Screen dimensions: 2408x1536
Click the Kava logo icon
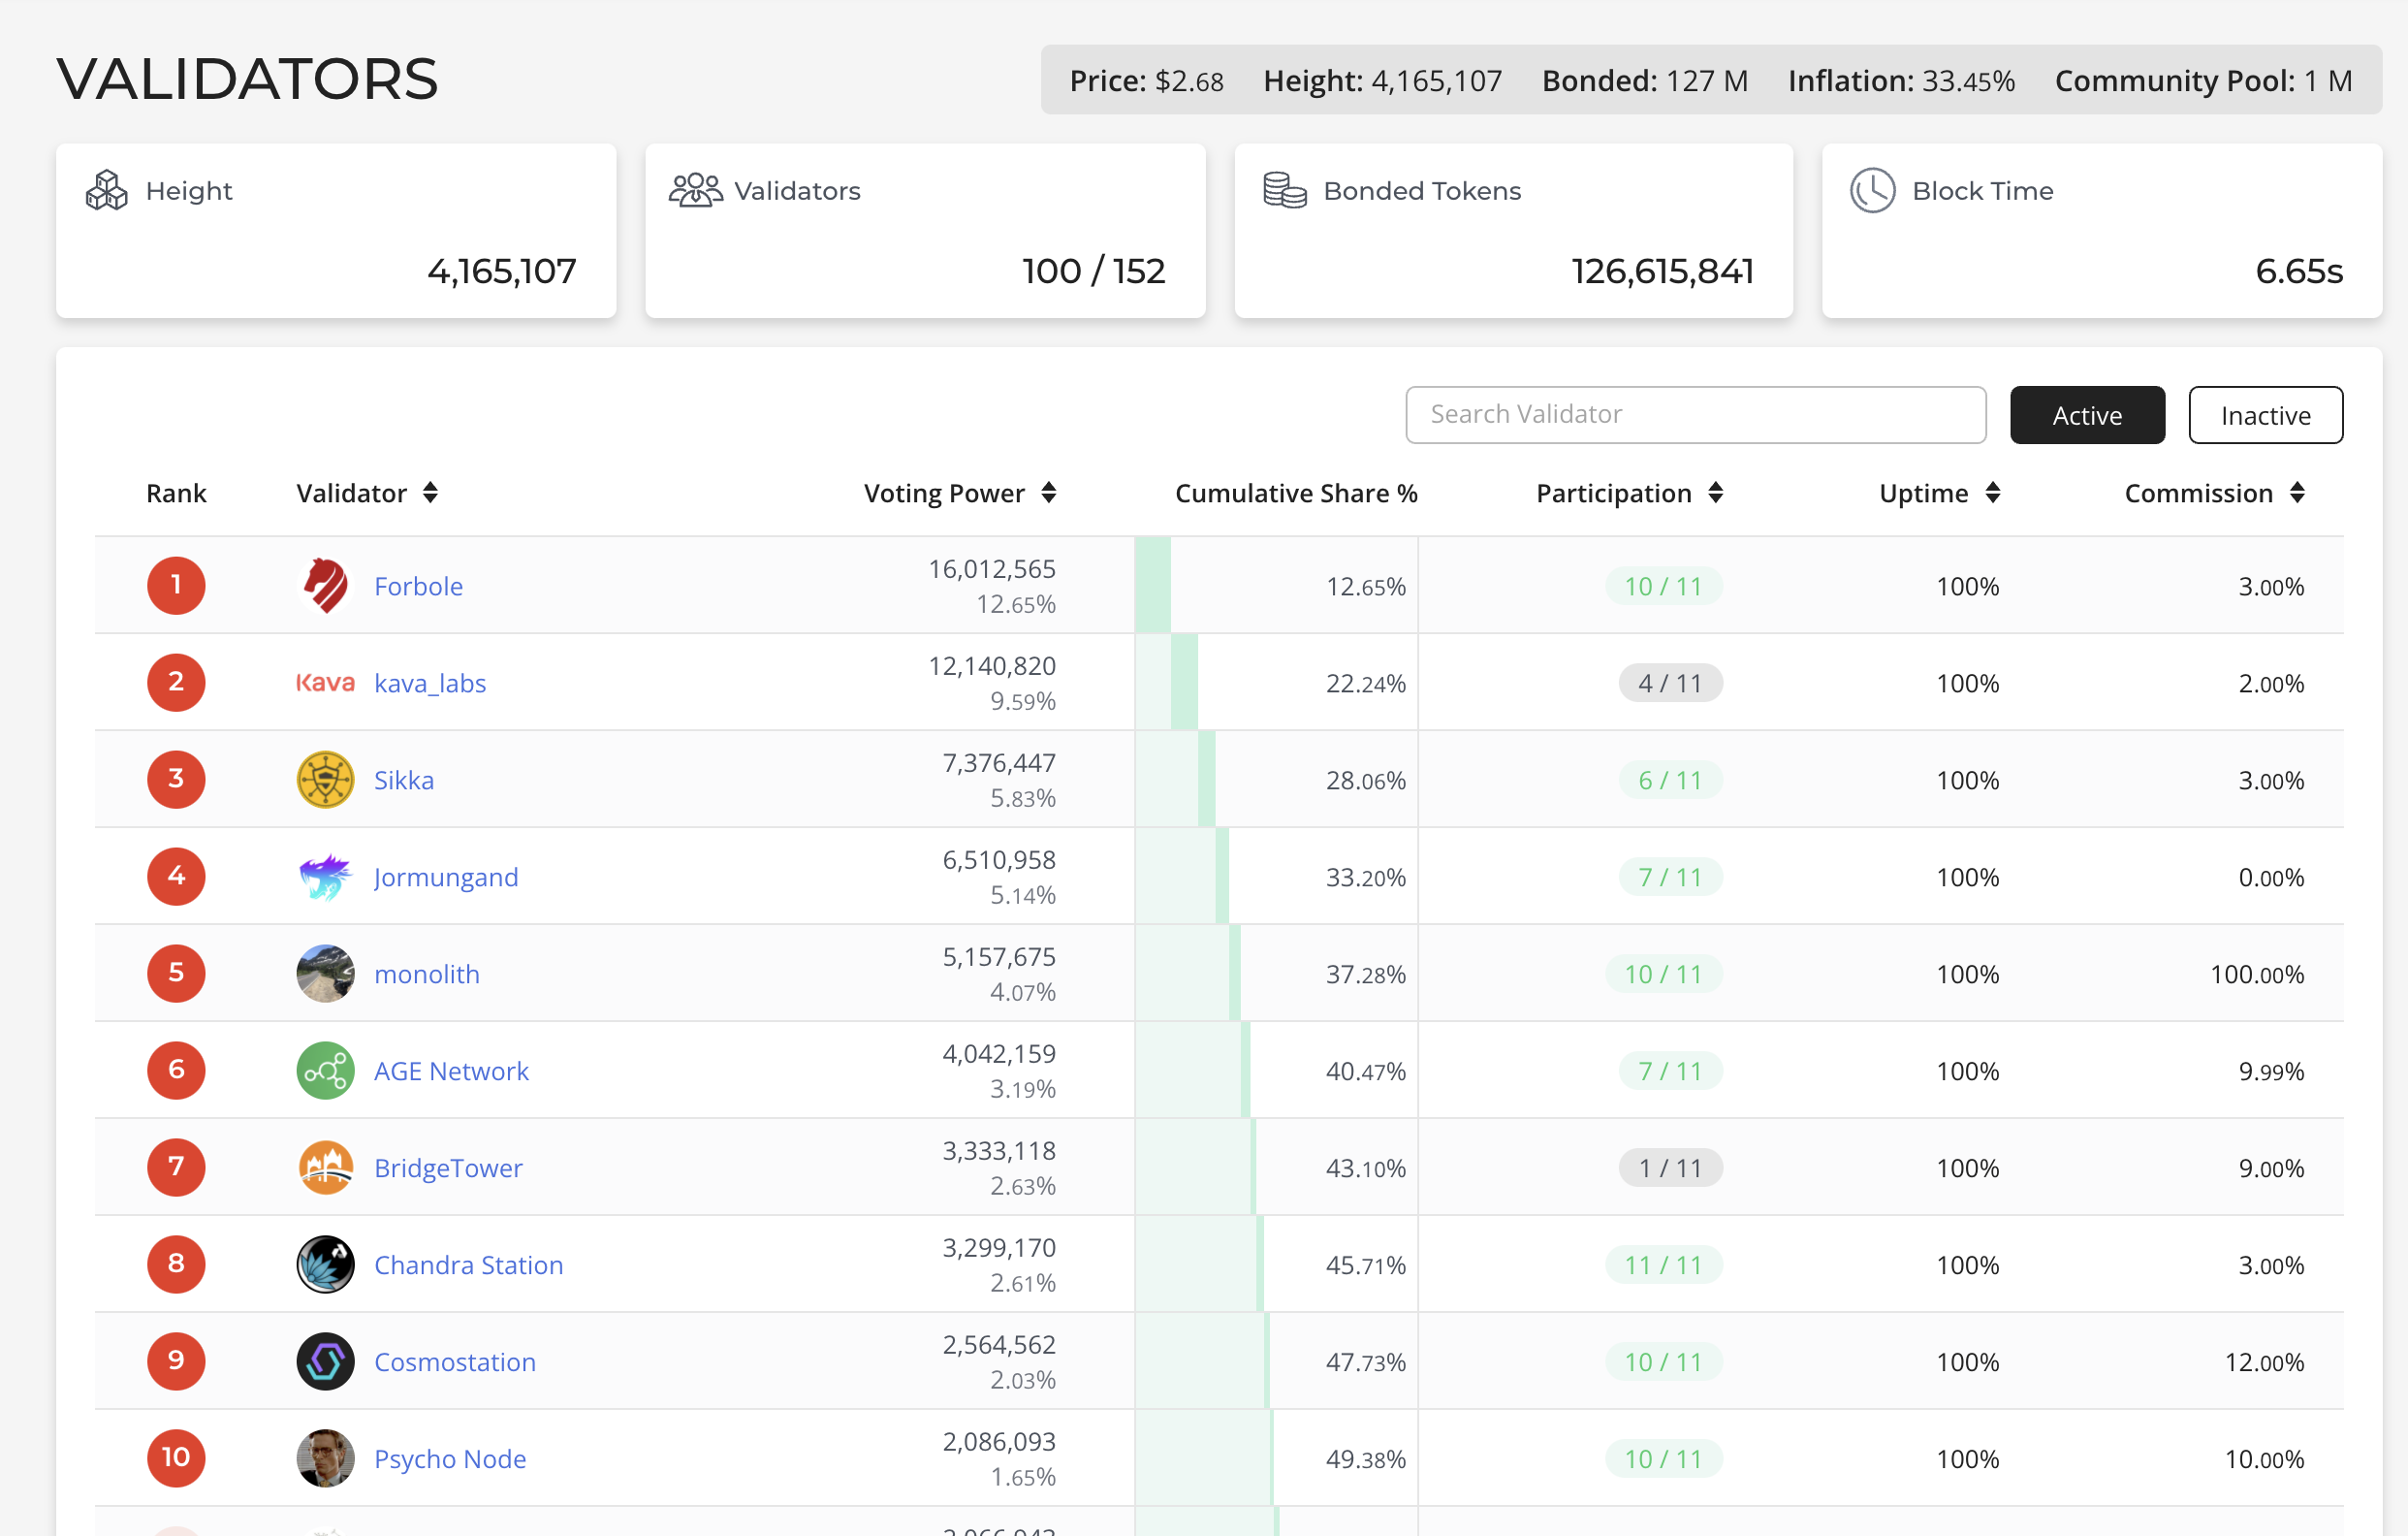pos(325,683)
